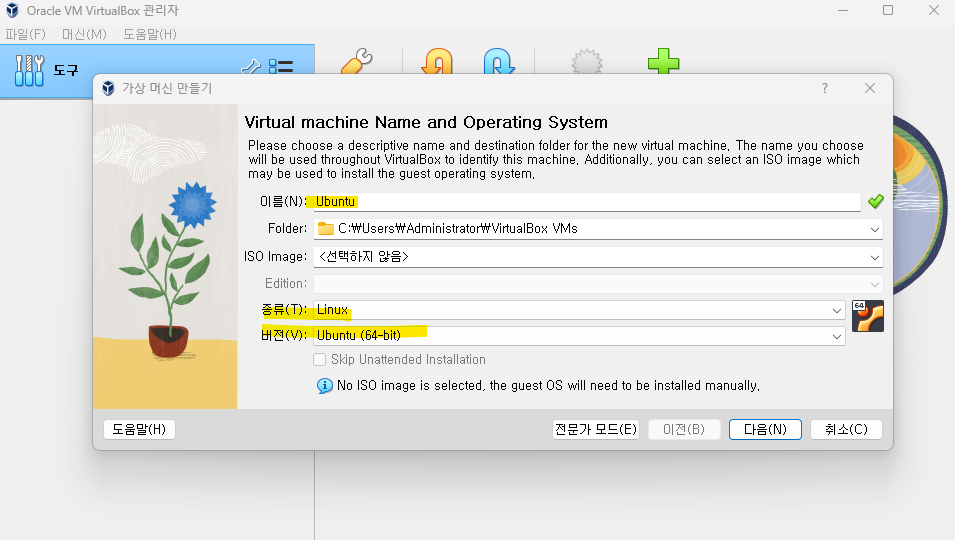Screen dimensions: 955x540
Task: Click the dialog question mark help icon
Action: point(825,88)
